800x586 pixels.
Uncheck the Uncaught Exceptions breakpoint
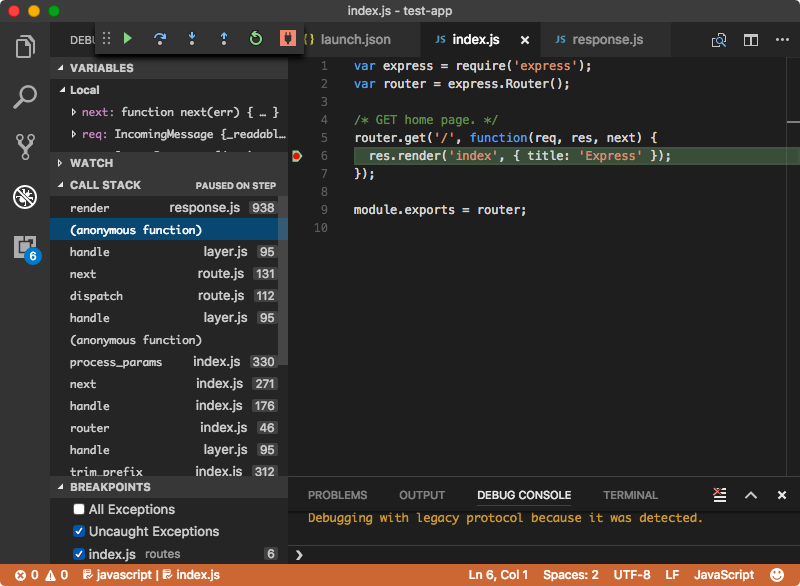tap(79, 531)
